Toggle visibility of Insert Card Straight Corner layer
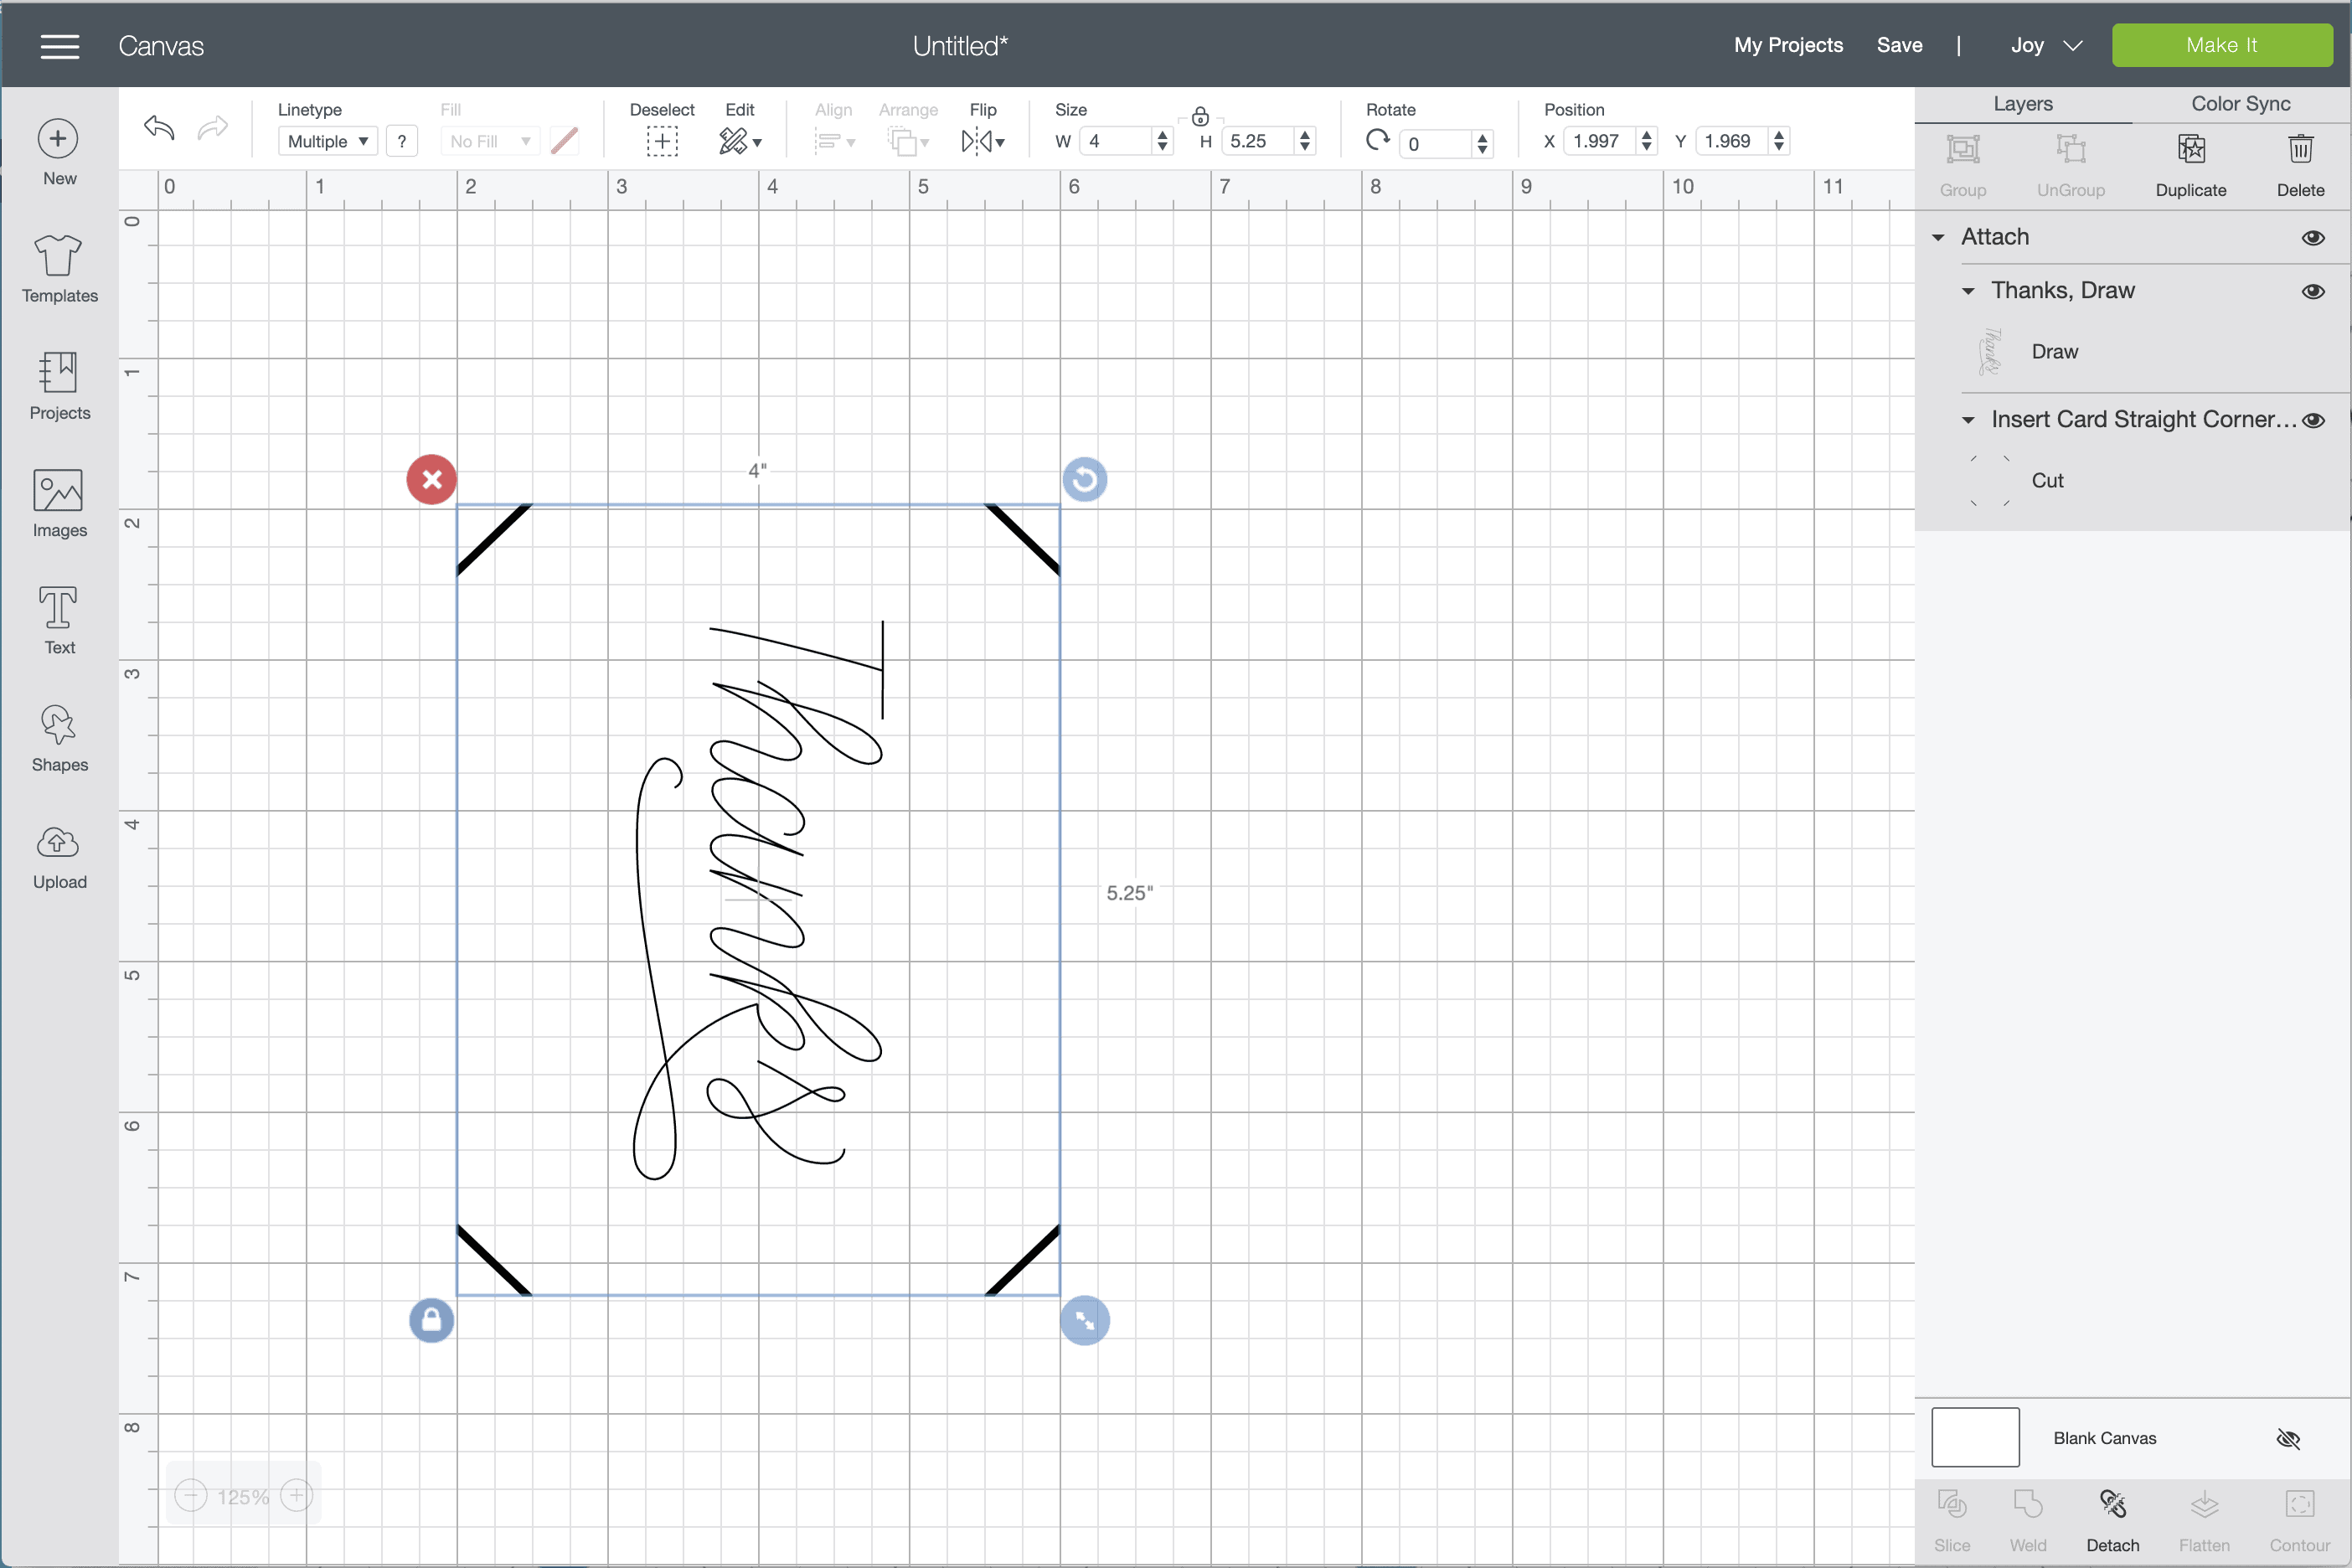The width and height of the screenshot is (2352, 1568). (x=2313, y=420)
